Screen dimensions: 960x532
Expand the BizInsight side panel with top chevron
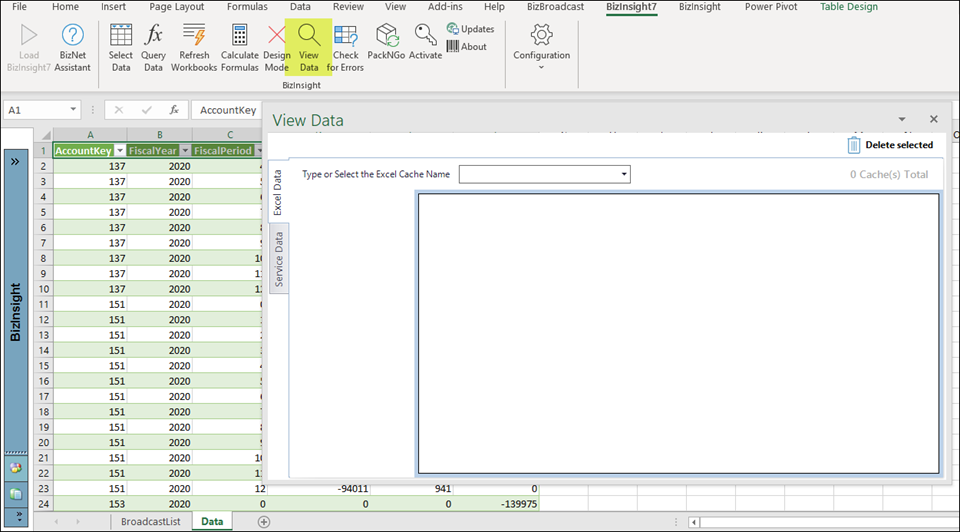tap(15, 162)
